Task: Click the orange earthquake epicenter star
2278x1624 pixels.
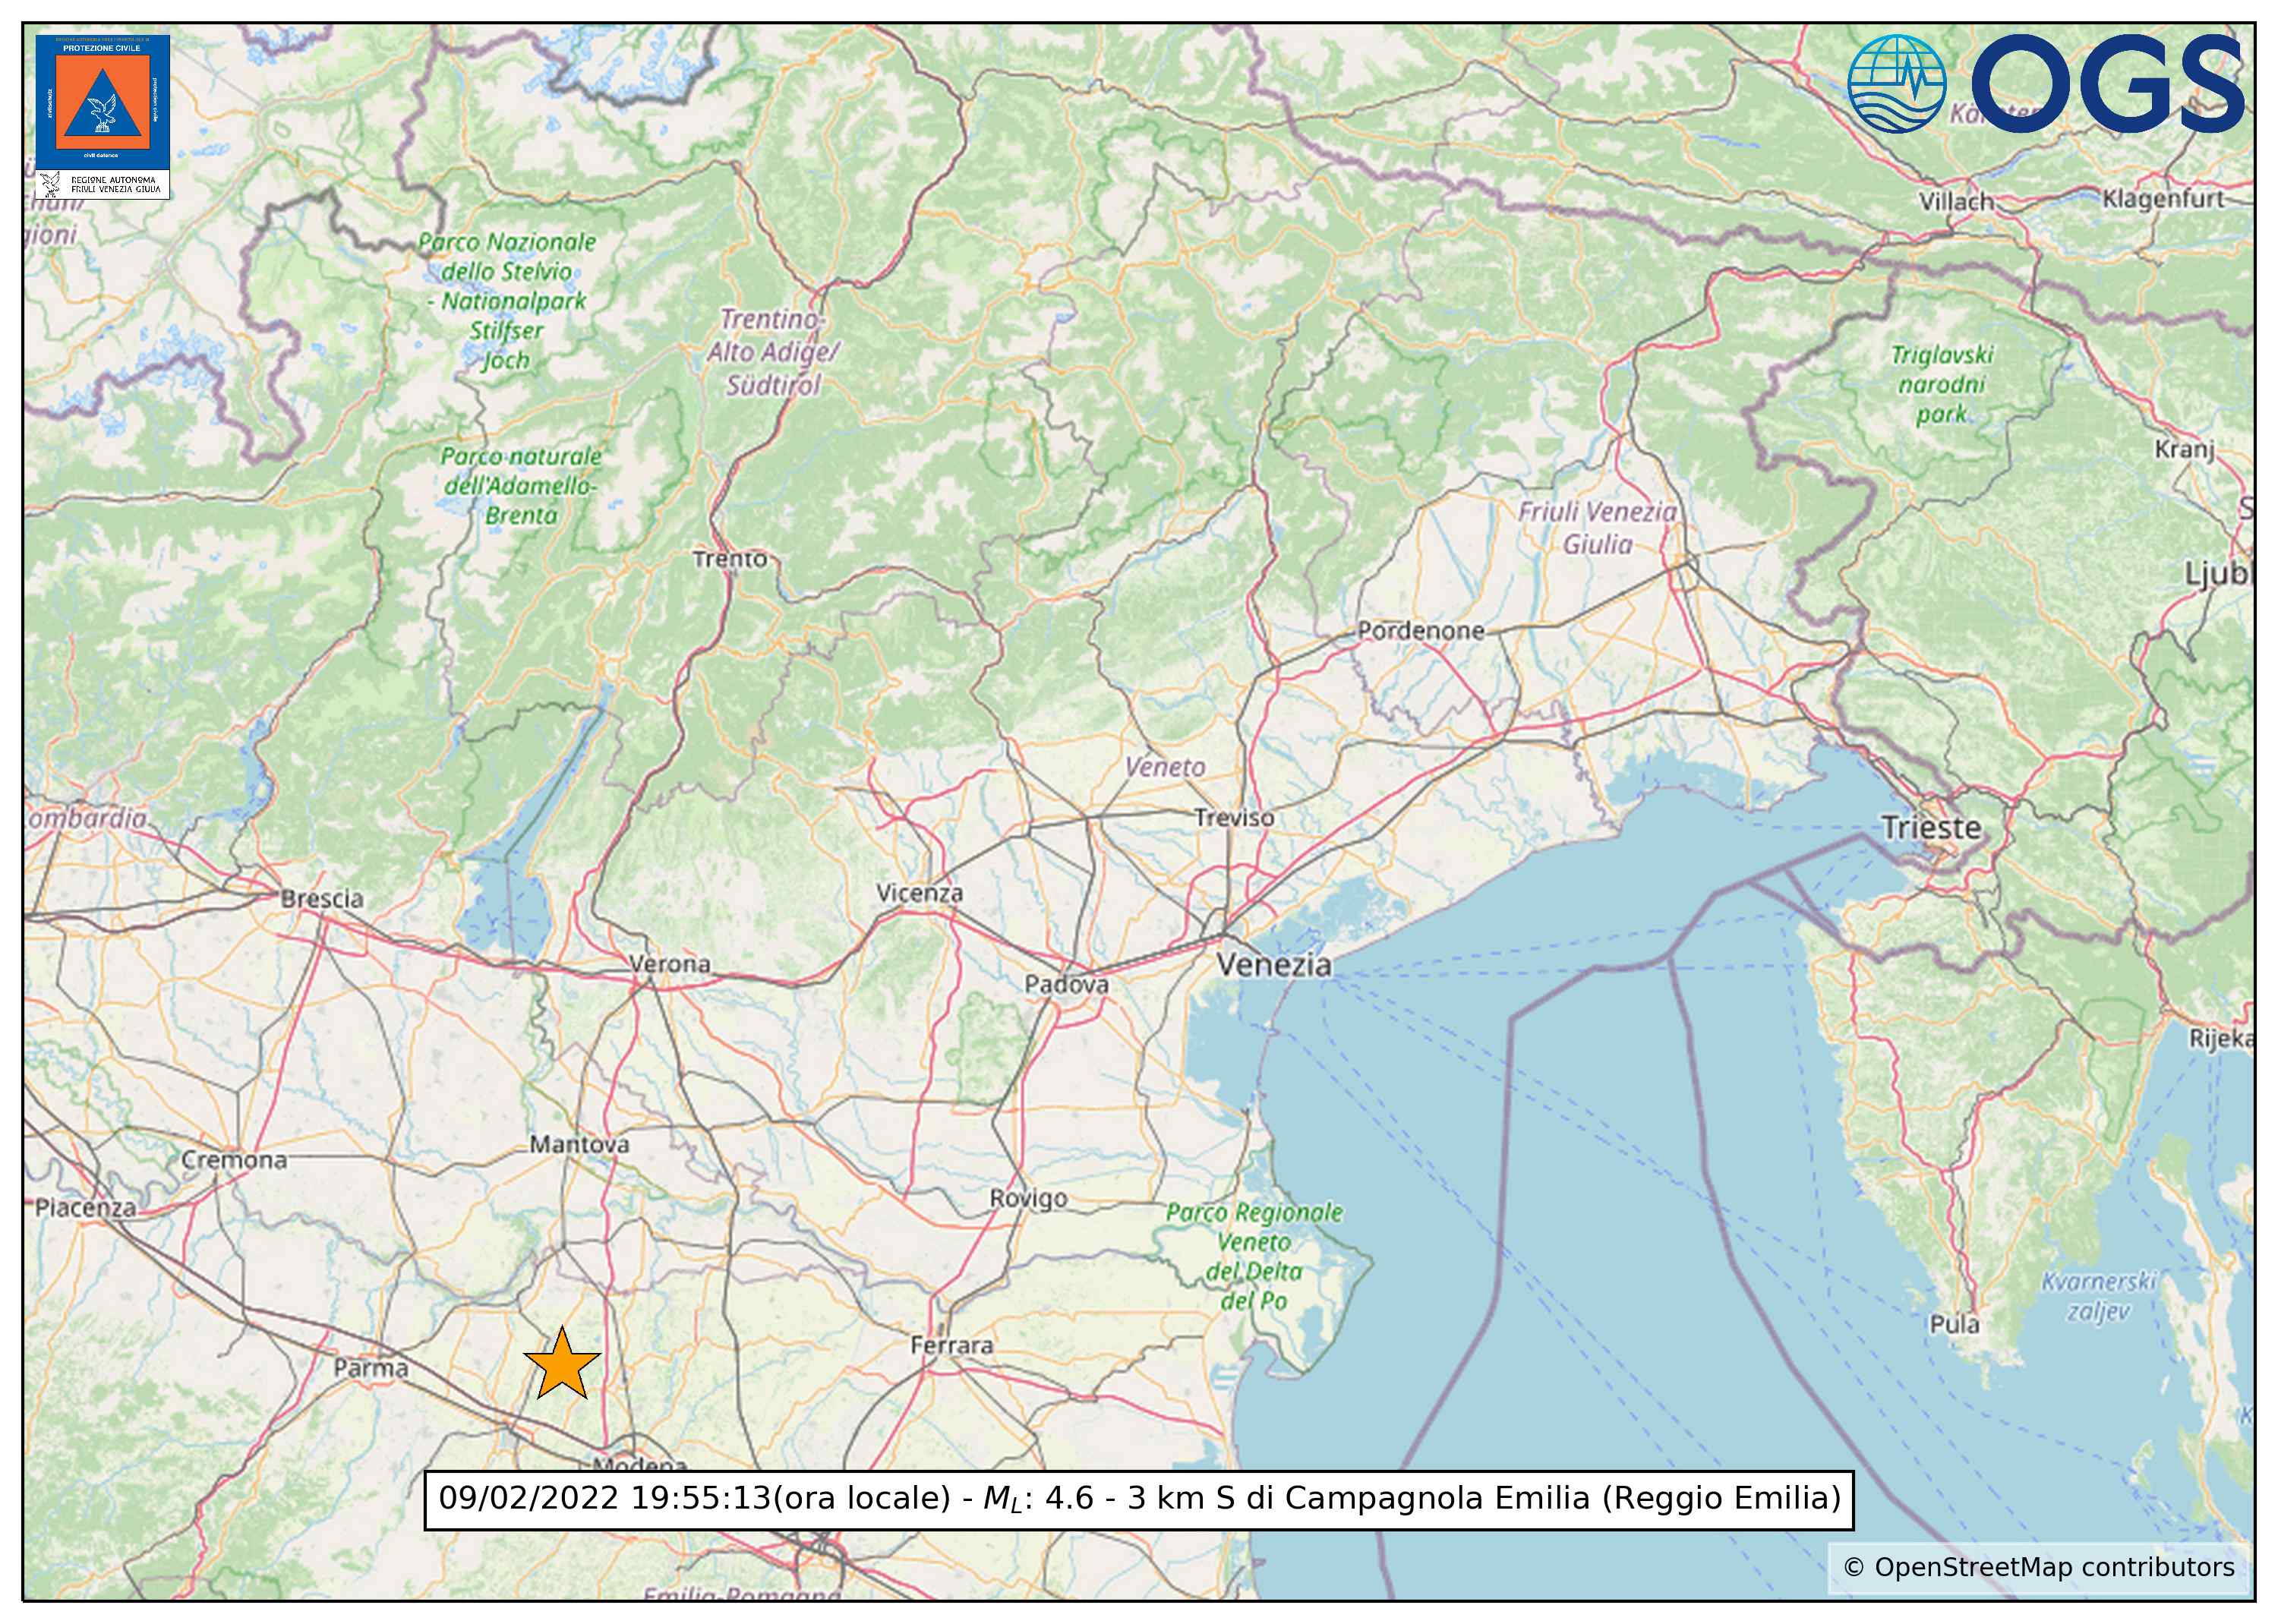Action: [562, 1365]
